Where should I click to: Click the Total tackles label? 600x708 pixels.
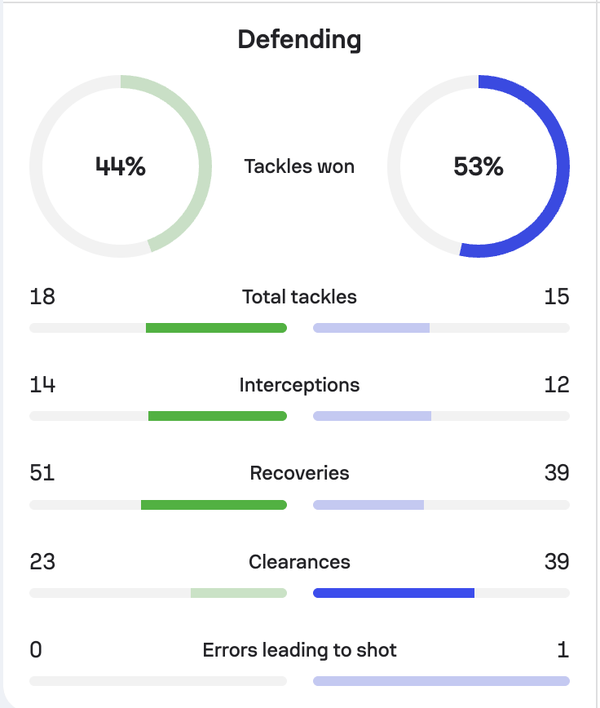(299, 297)
